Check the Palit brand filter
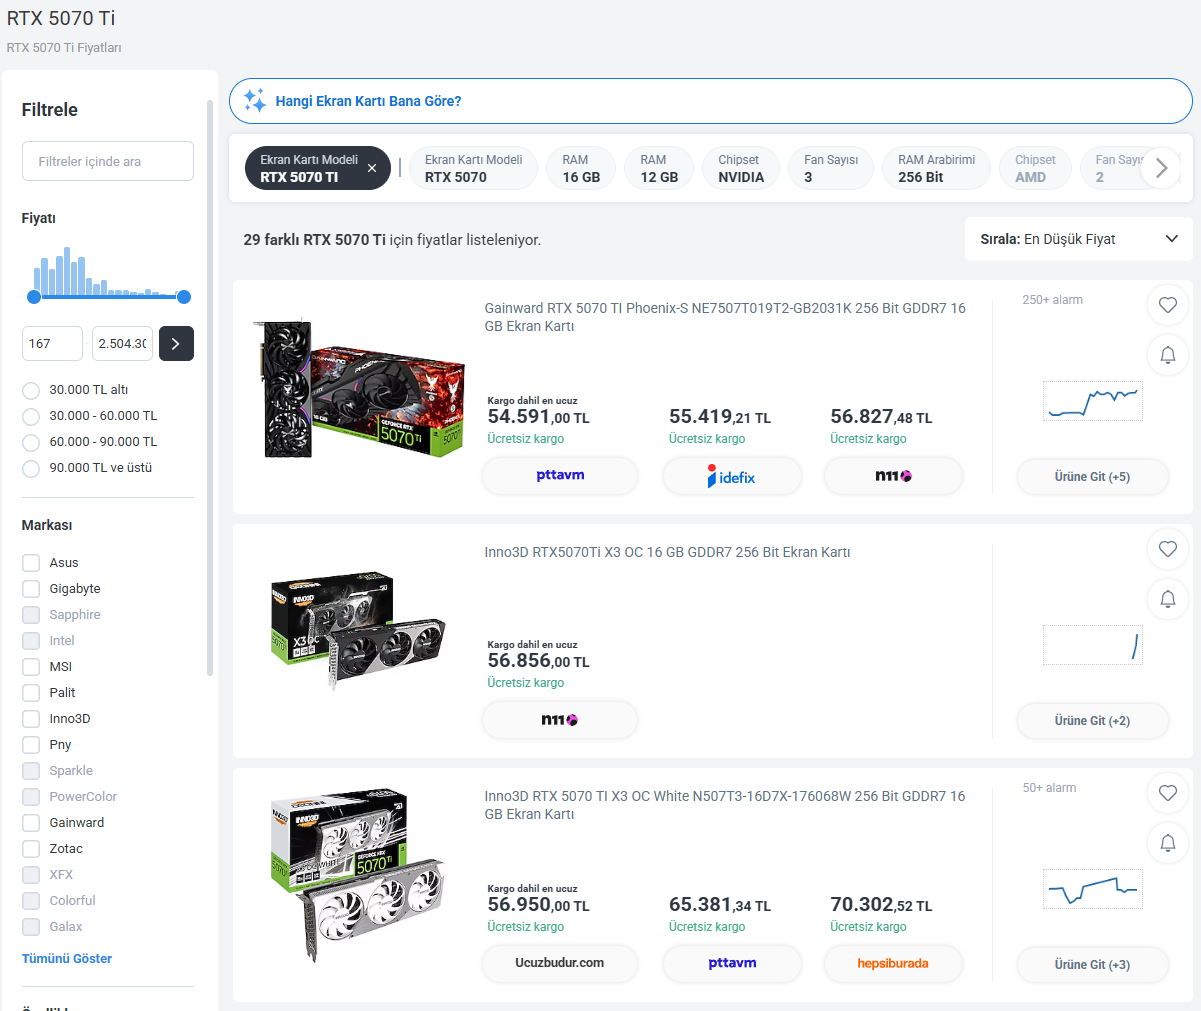The height and width of the screenshot is (1011, 1201). point(31,693)
